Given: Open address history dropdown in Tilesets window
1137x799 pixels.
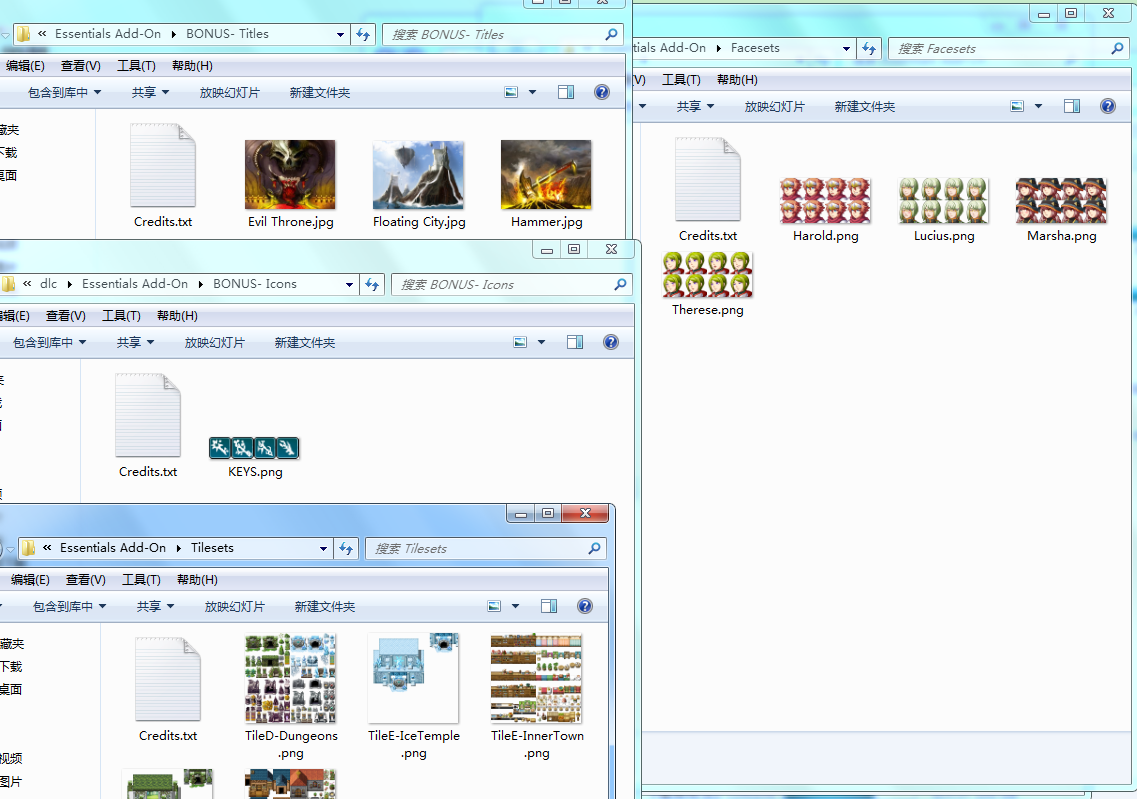Looking at the screenshot, I should (x=323, y=548).
